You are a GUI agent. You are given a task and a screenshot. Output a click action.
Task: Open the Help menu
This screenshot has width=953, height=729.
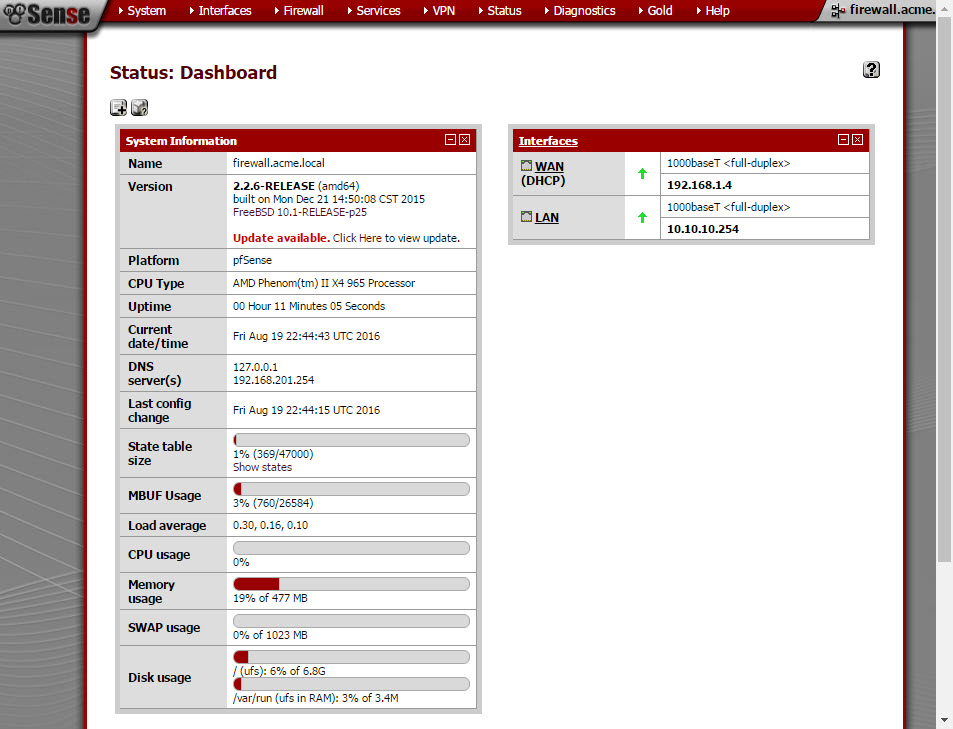713,10
